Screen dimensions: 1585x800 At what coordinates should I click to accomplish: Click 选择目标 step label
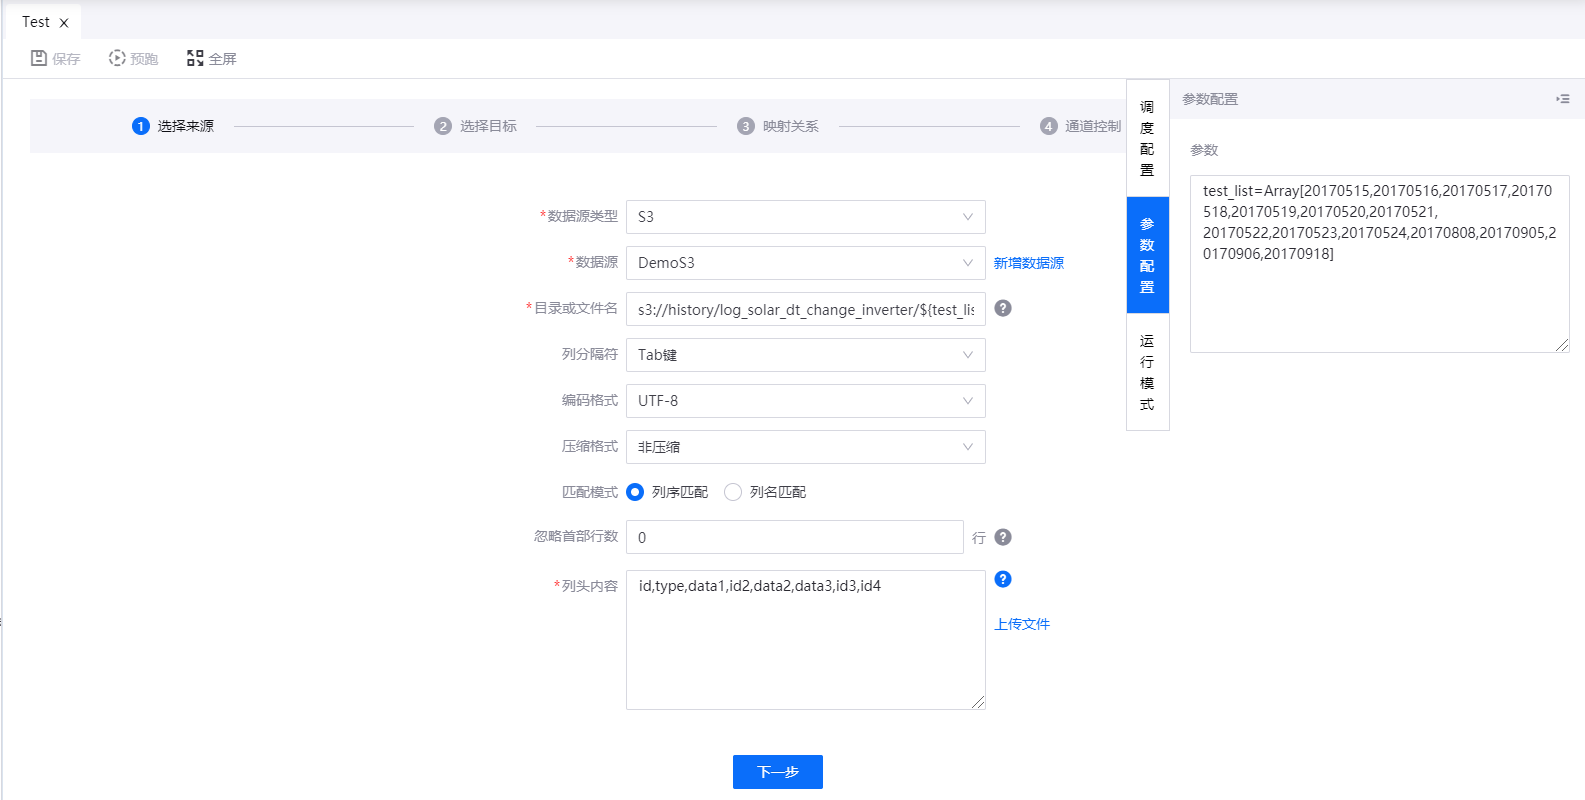tap(489, 126)
